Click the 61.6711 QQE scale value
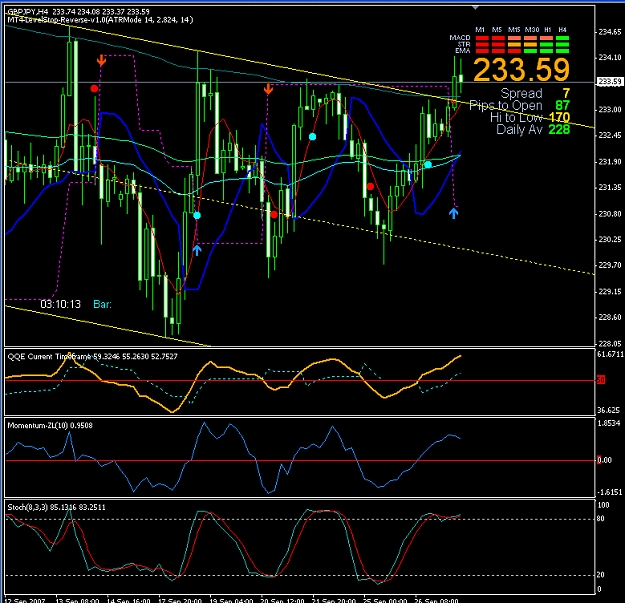625x603 pixels. (610, 354)
